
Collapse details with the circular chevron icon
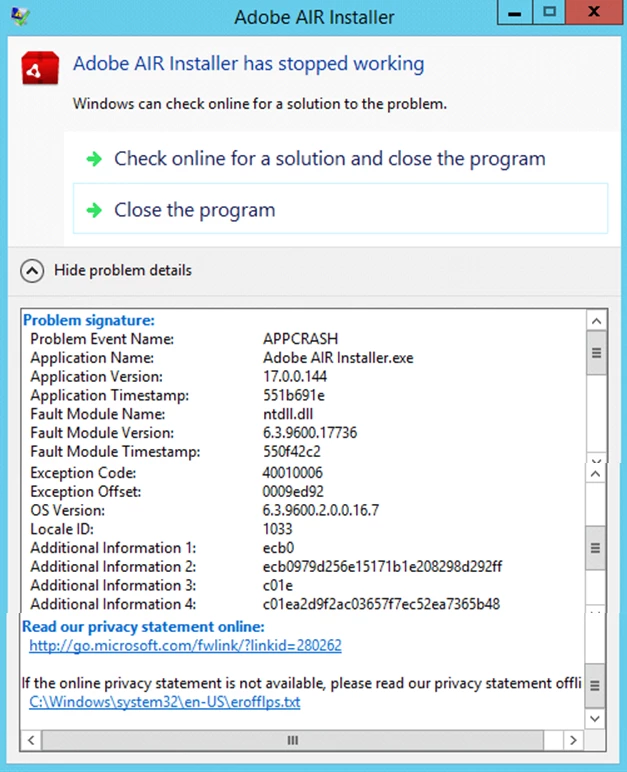tap(32, 271)
